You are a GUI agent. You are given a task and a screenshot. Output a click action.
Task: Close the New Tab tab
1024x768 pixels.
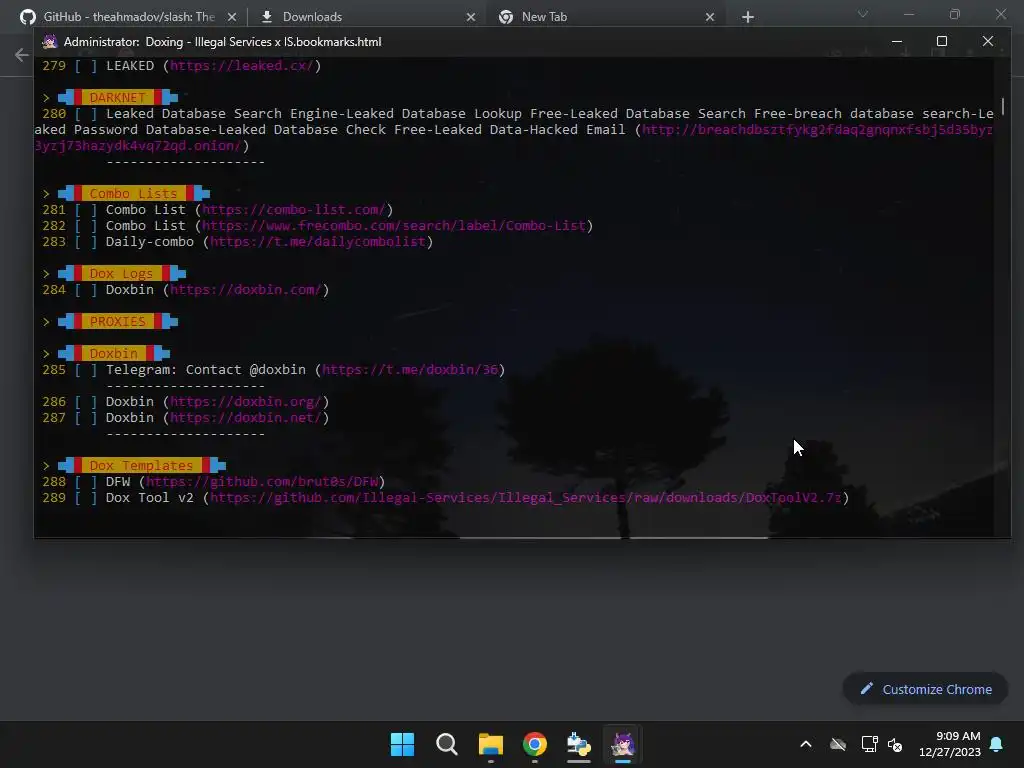point(710,17)
